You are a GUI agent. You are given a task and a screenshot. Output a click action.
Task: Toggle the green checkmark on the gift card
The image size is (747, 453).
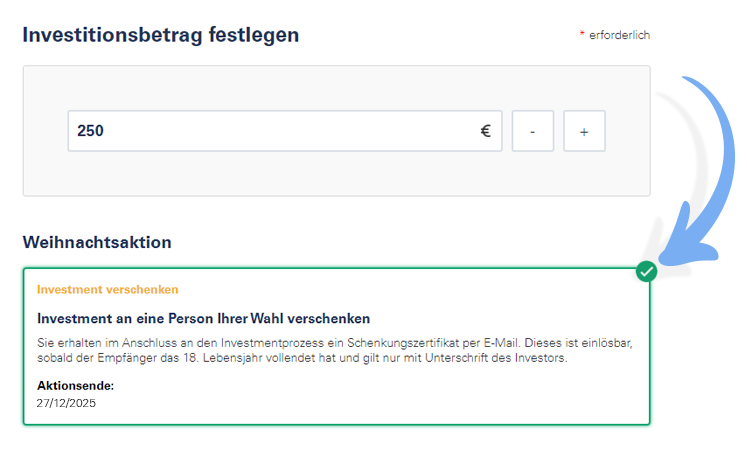(x=647, y=271)
